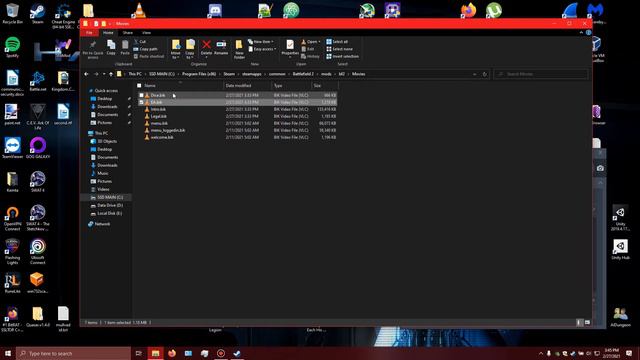Sort by Date modified column header
640x360 pixels.
click(x=247, y=86)
